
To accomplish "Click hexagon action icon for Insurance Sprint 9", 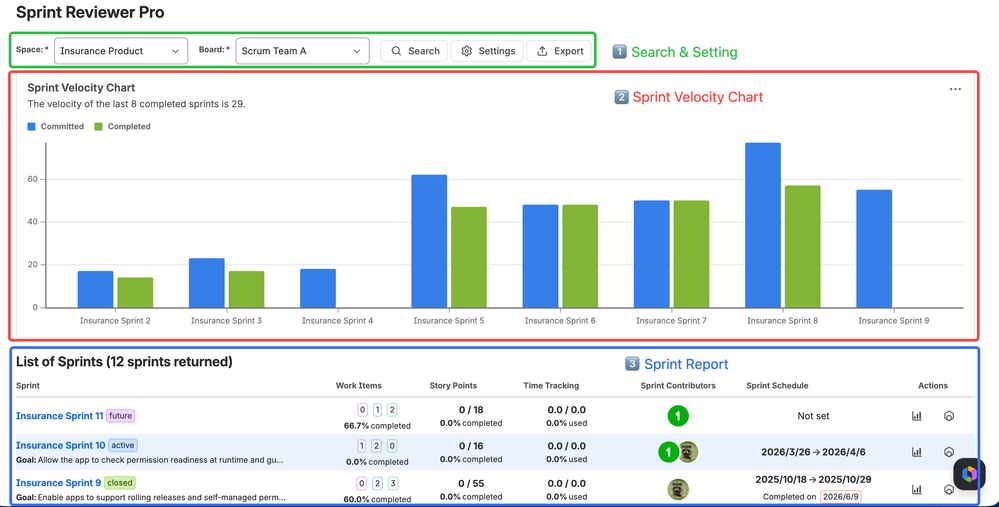I will pyautogui.click(x=949, y=489).
